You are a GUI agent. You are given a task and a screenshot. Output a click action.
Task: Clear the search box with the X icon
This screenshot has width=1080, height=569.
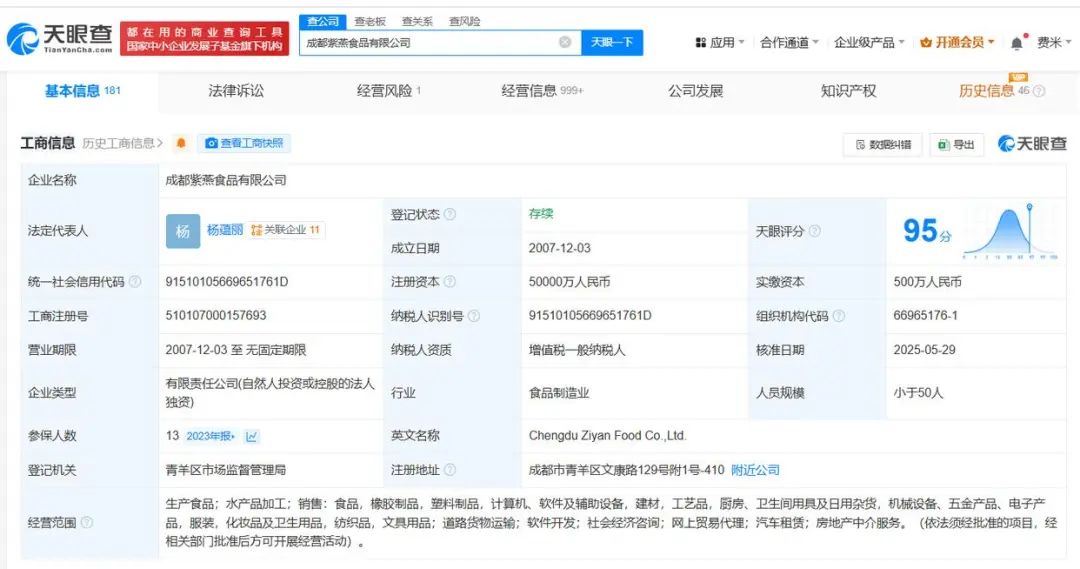click(x=565, y=42)
